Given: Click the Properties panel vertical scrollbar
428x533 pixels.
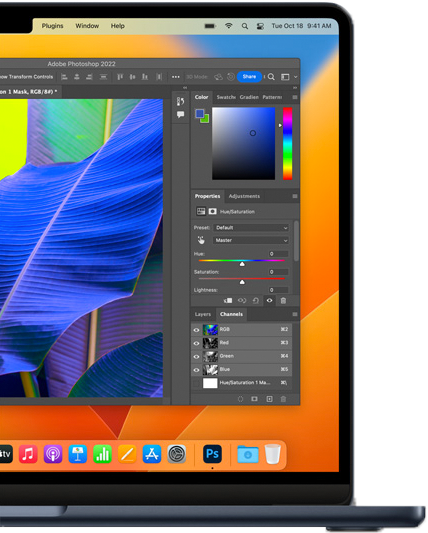Looking at the screenshot, I should (296, 241).
